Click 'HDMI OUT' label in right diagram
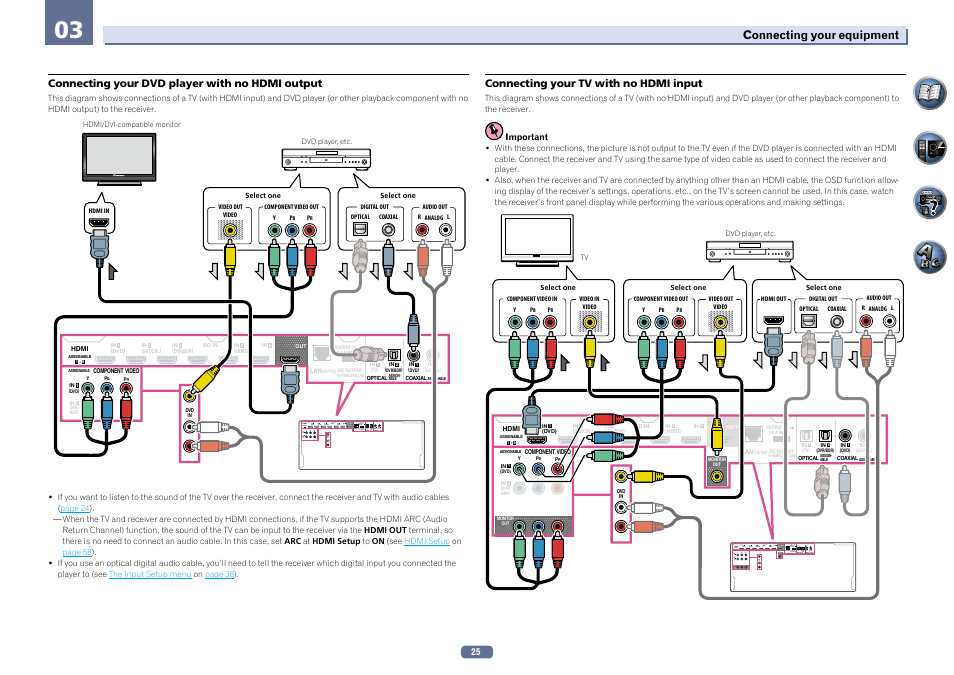 point(773,299)
